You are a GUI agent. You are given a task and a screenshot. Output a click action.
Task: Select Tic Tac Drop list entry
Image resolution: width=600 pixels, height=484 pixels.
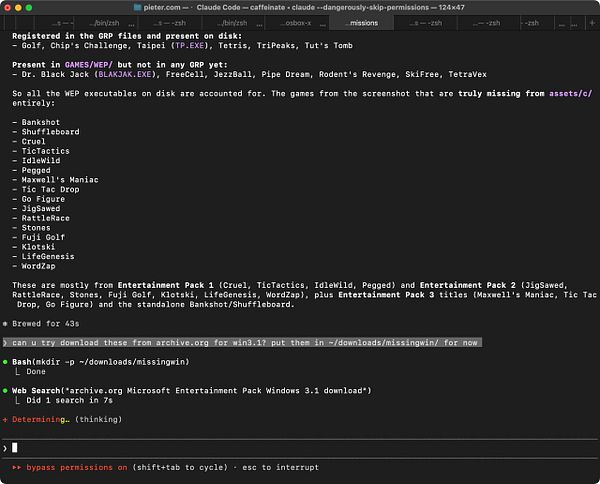click(51, 189)
